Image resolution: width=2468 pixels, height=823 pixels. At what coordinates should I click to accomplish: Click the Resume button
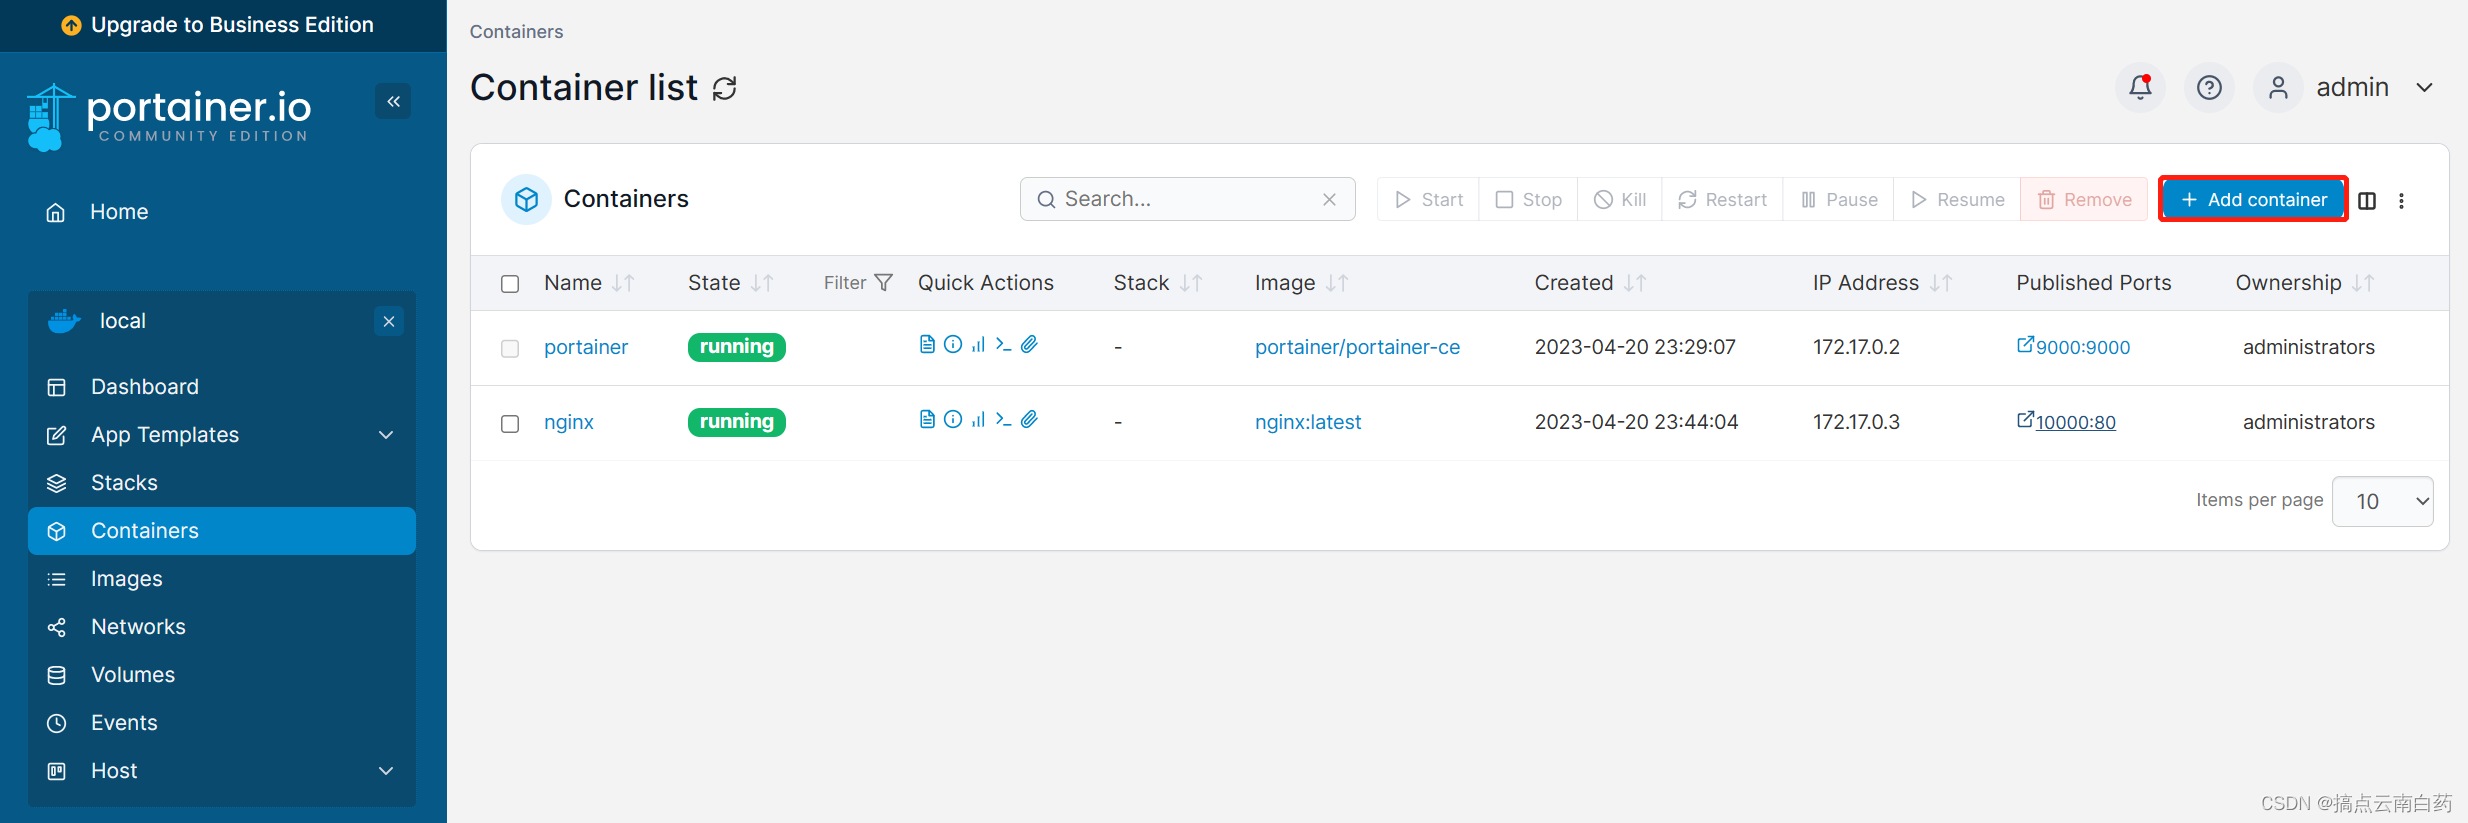click(1957, 200)
